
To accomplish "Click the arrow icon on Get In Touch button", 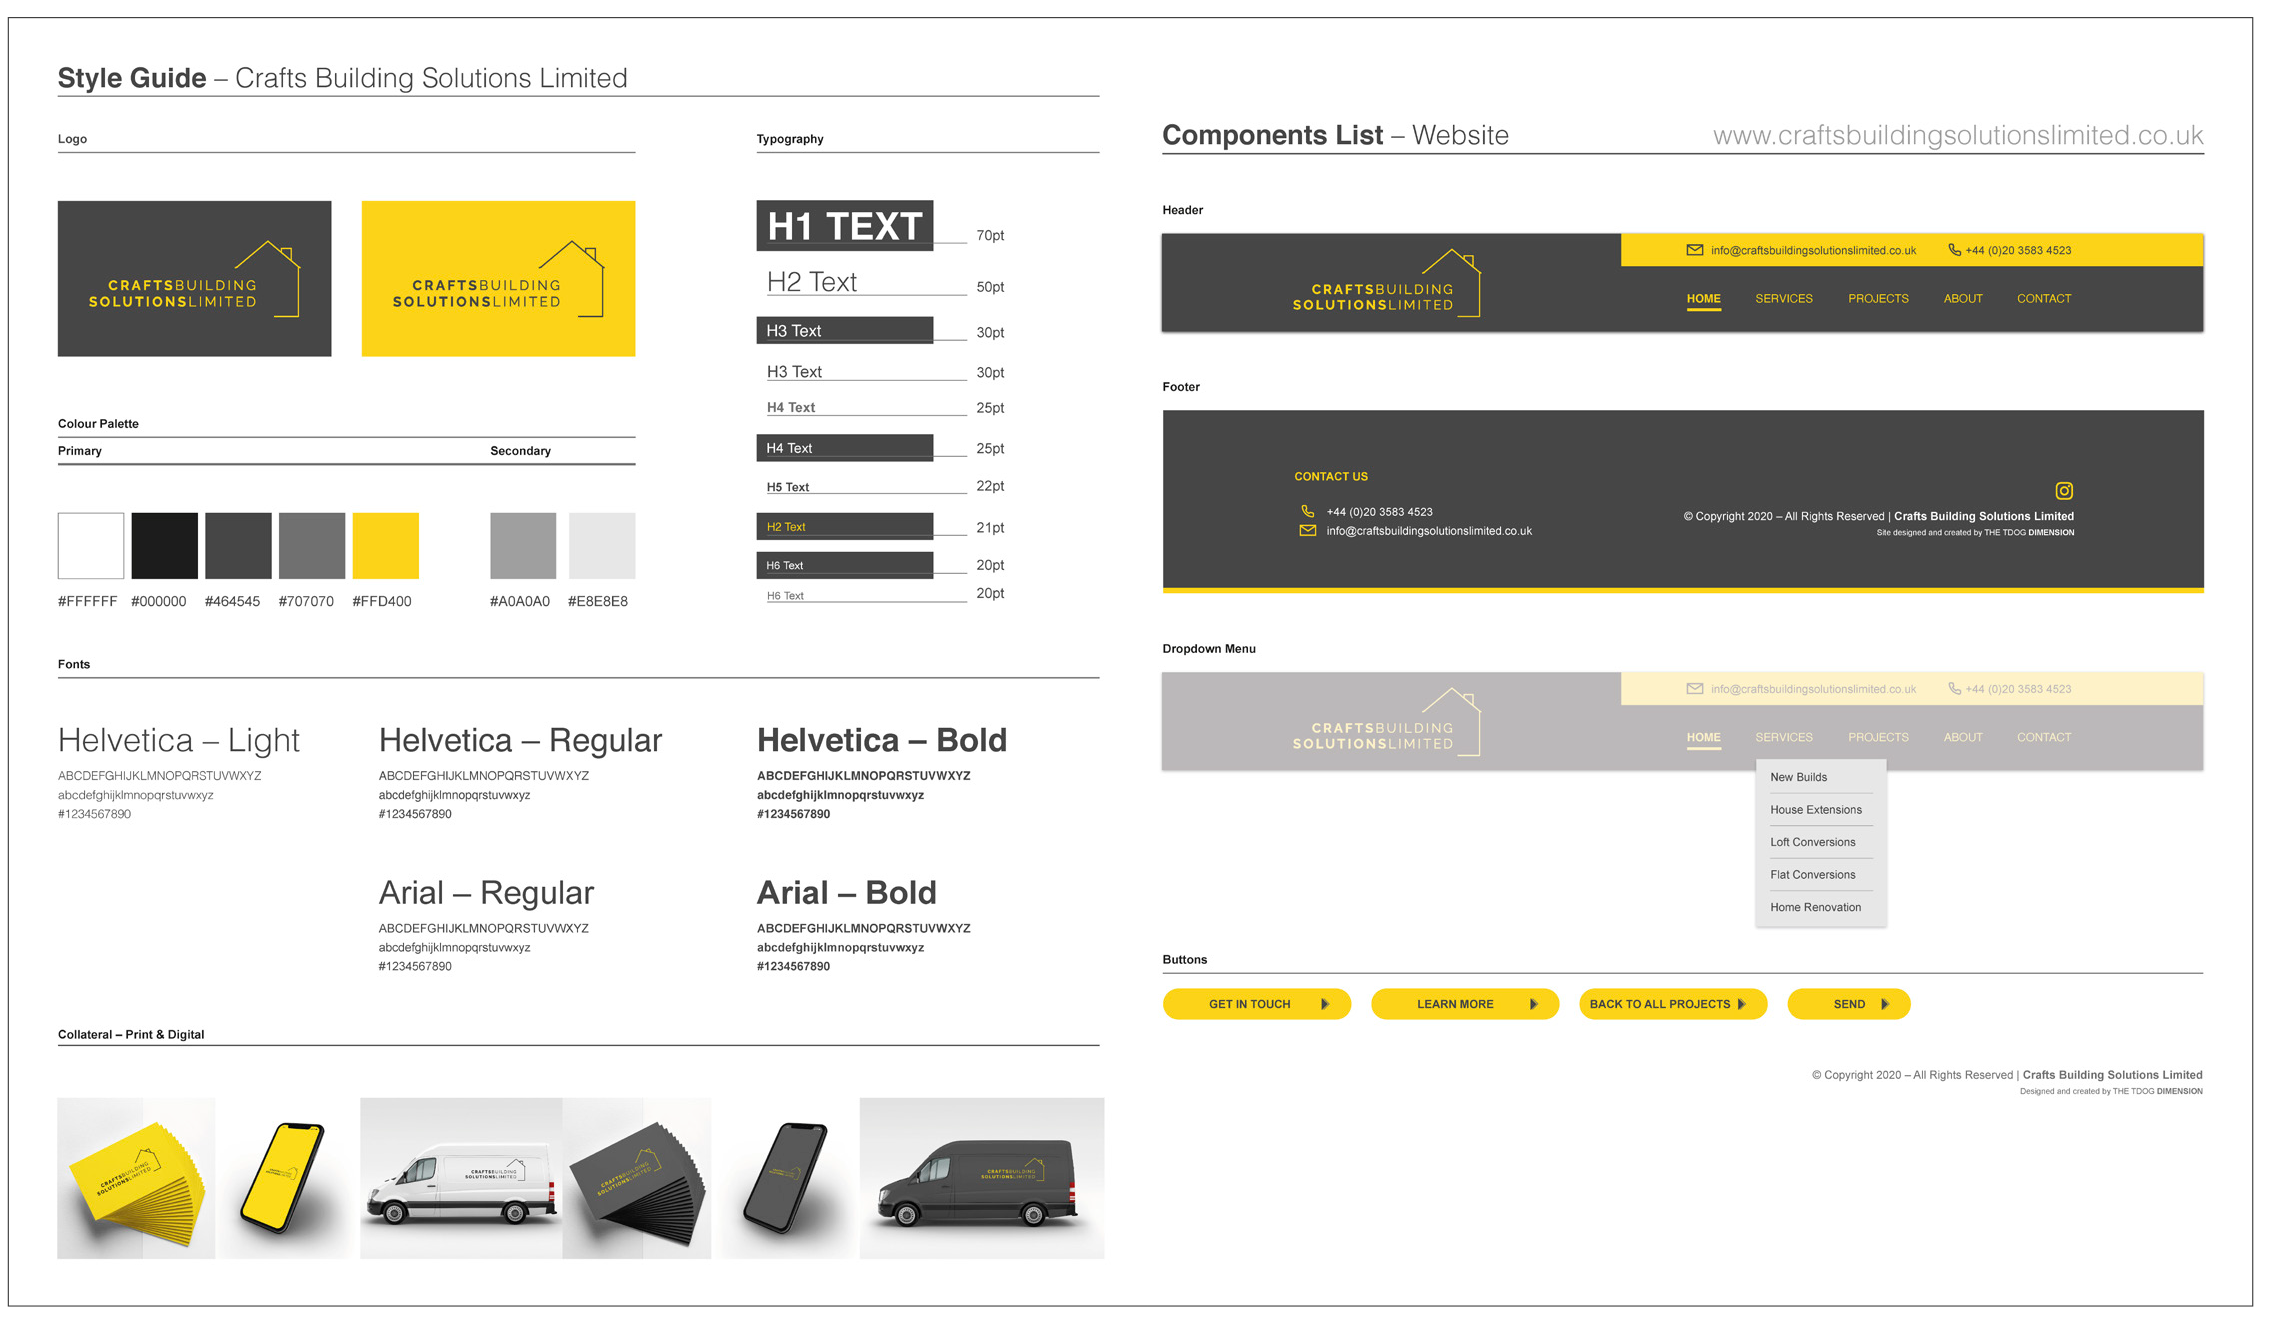I will point(1325,1004).
